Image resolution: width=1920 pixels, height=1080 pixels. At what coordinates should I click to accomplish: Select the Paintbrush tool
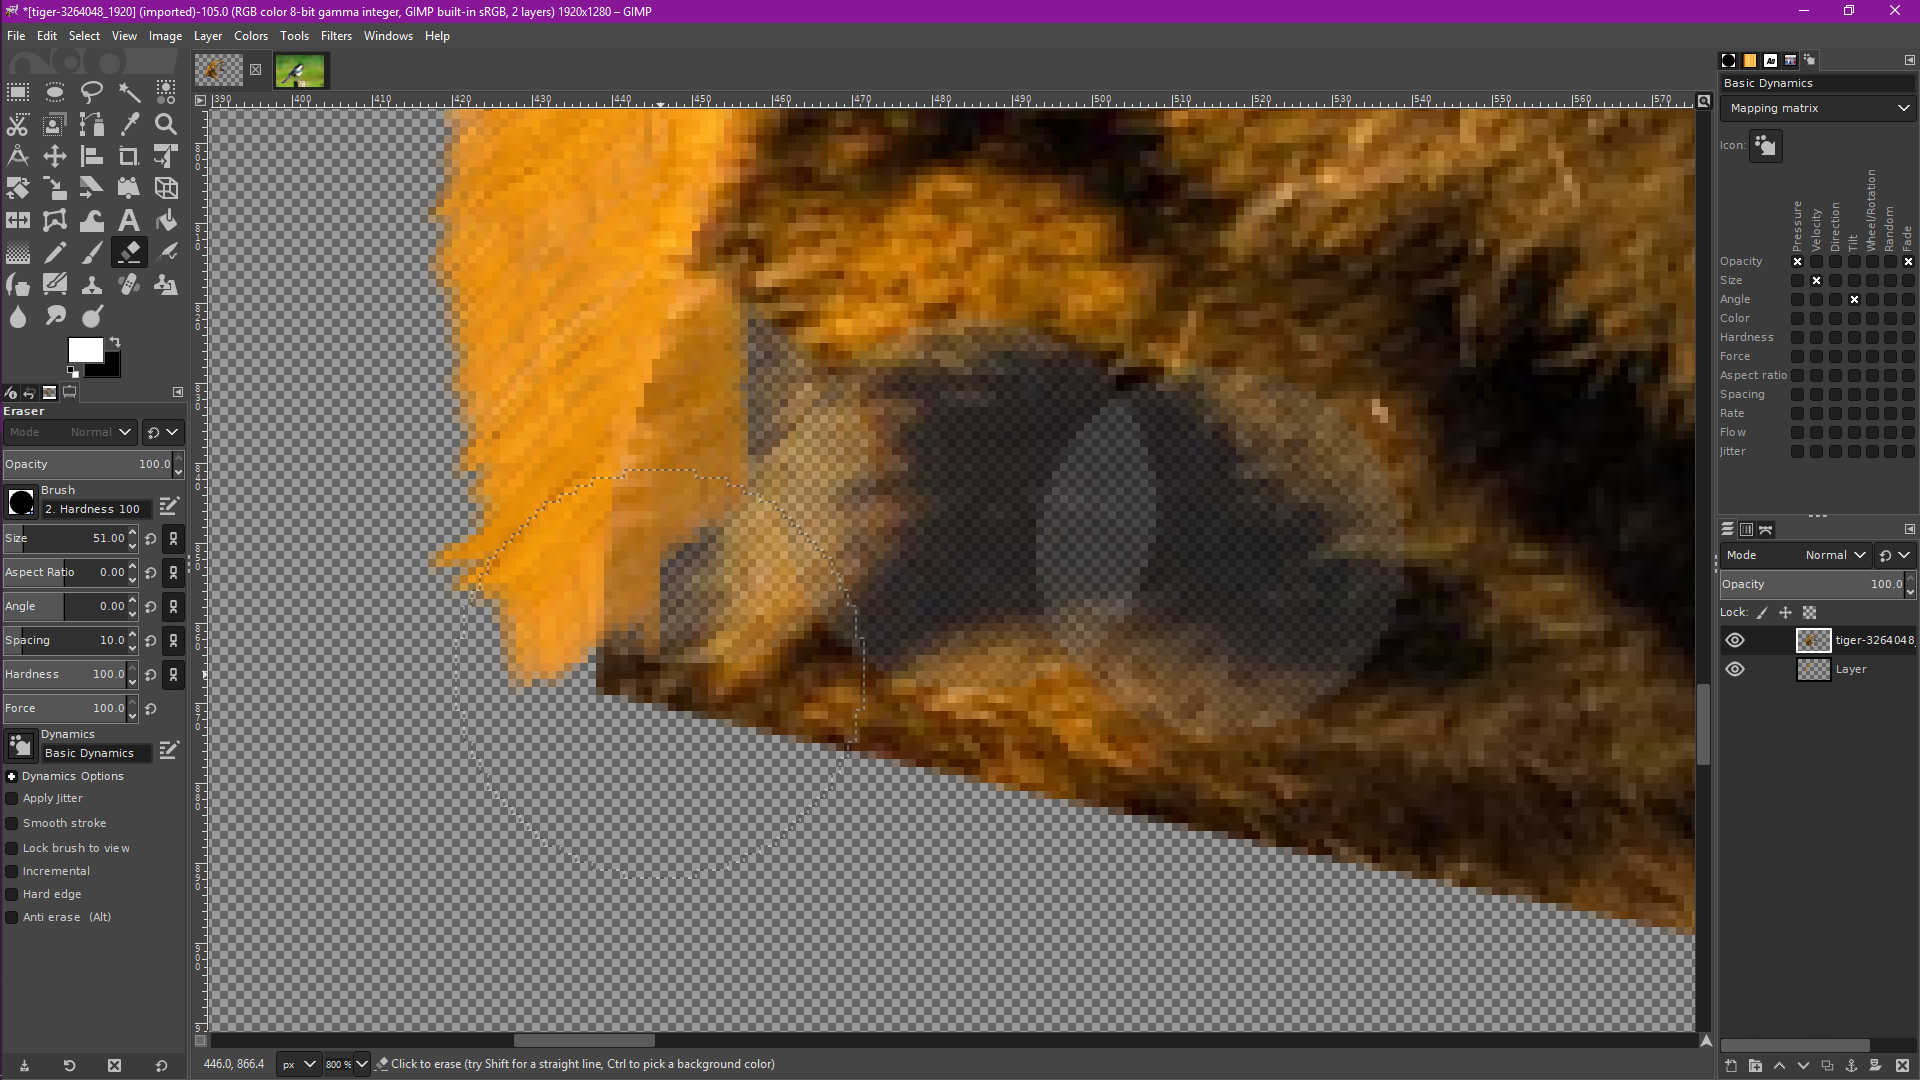[92, 253]
